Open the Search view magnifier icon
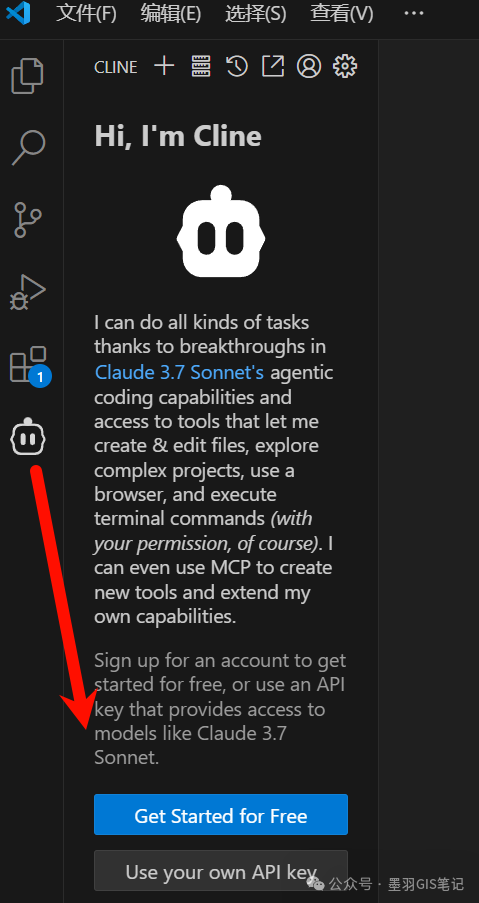The image size is (479, 903). point(28,147)
